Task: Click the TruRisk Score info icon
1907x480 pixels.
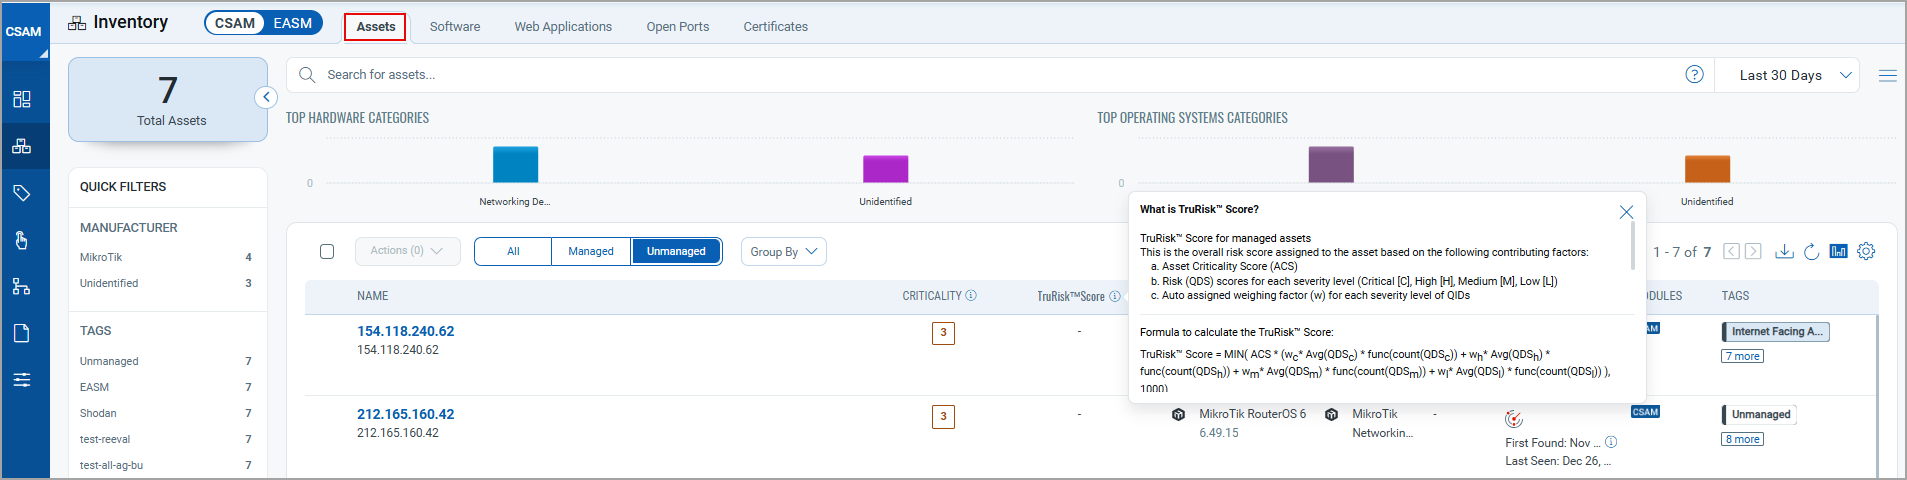Action: coord(1114,296)
